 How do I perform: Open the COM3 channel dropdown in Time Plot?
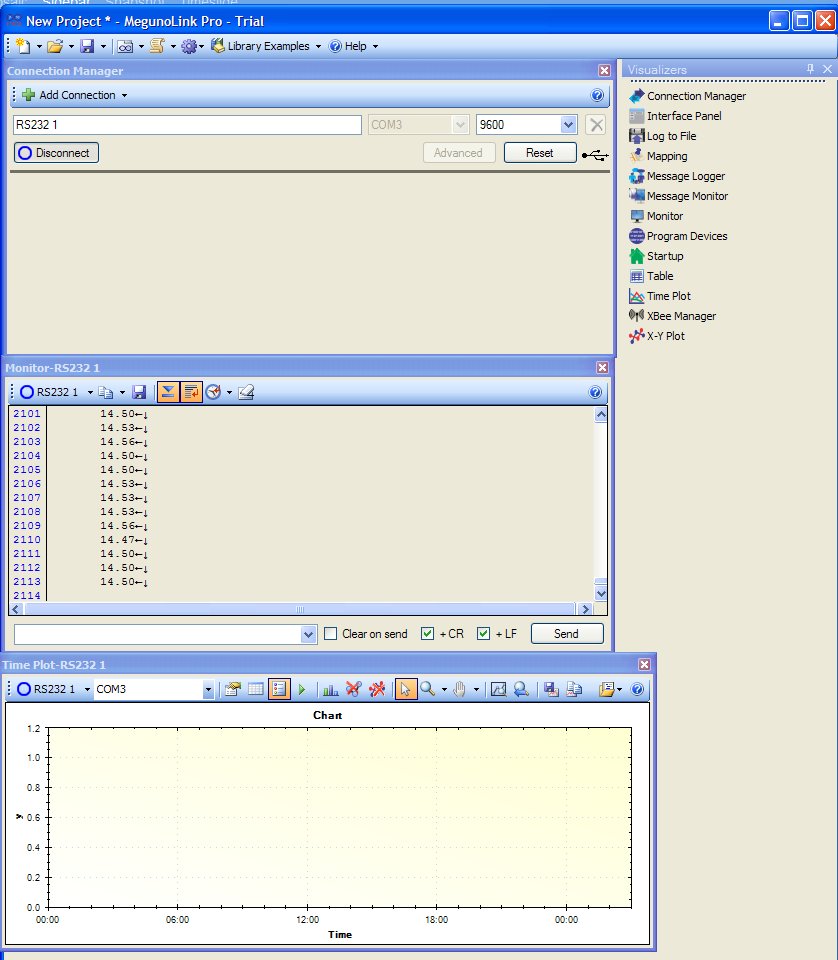(x=208, y=689)
